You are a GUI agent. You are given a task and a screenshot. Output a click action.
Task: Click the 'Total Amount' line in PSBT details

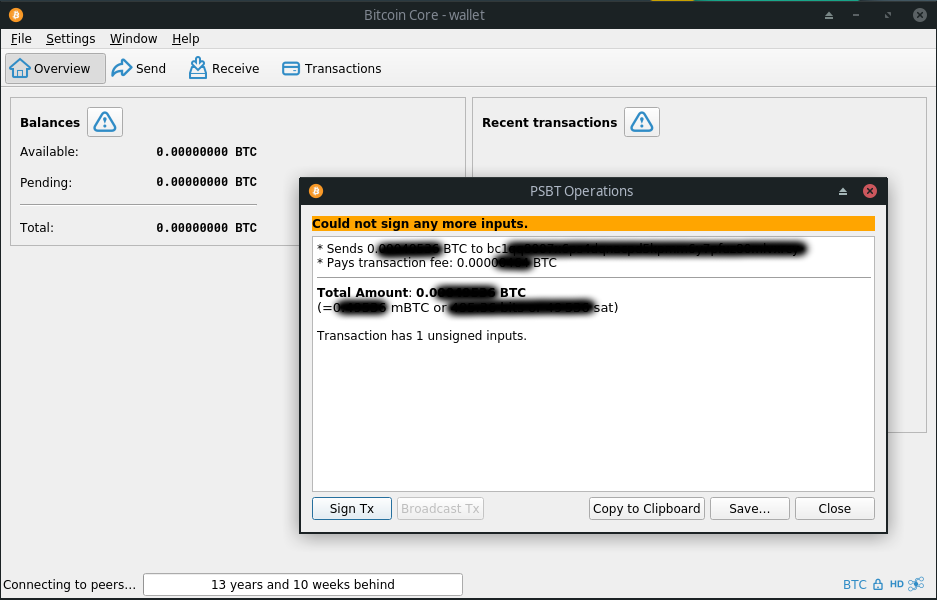click(421, 293)
